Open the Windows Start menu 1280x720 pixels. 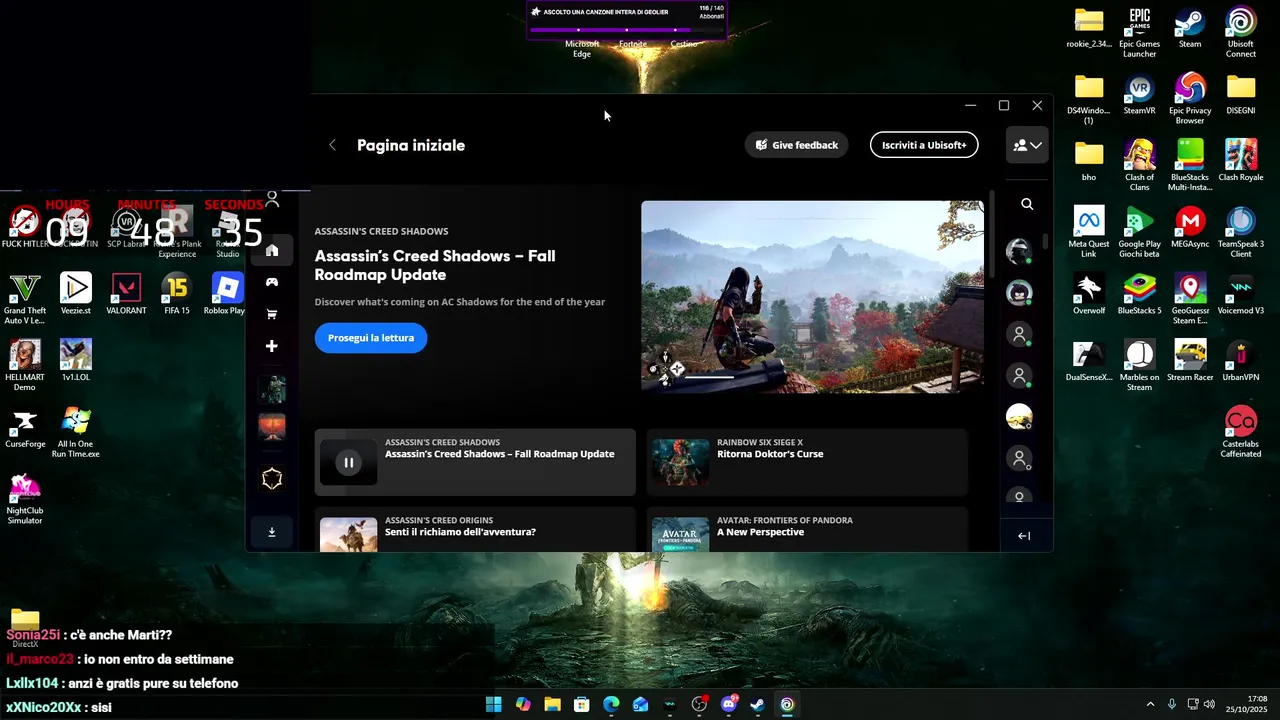(x=494, y=704)
